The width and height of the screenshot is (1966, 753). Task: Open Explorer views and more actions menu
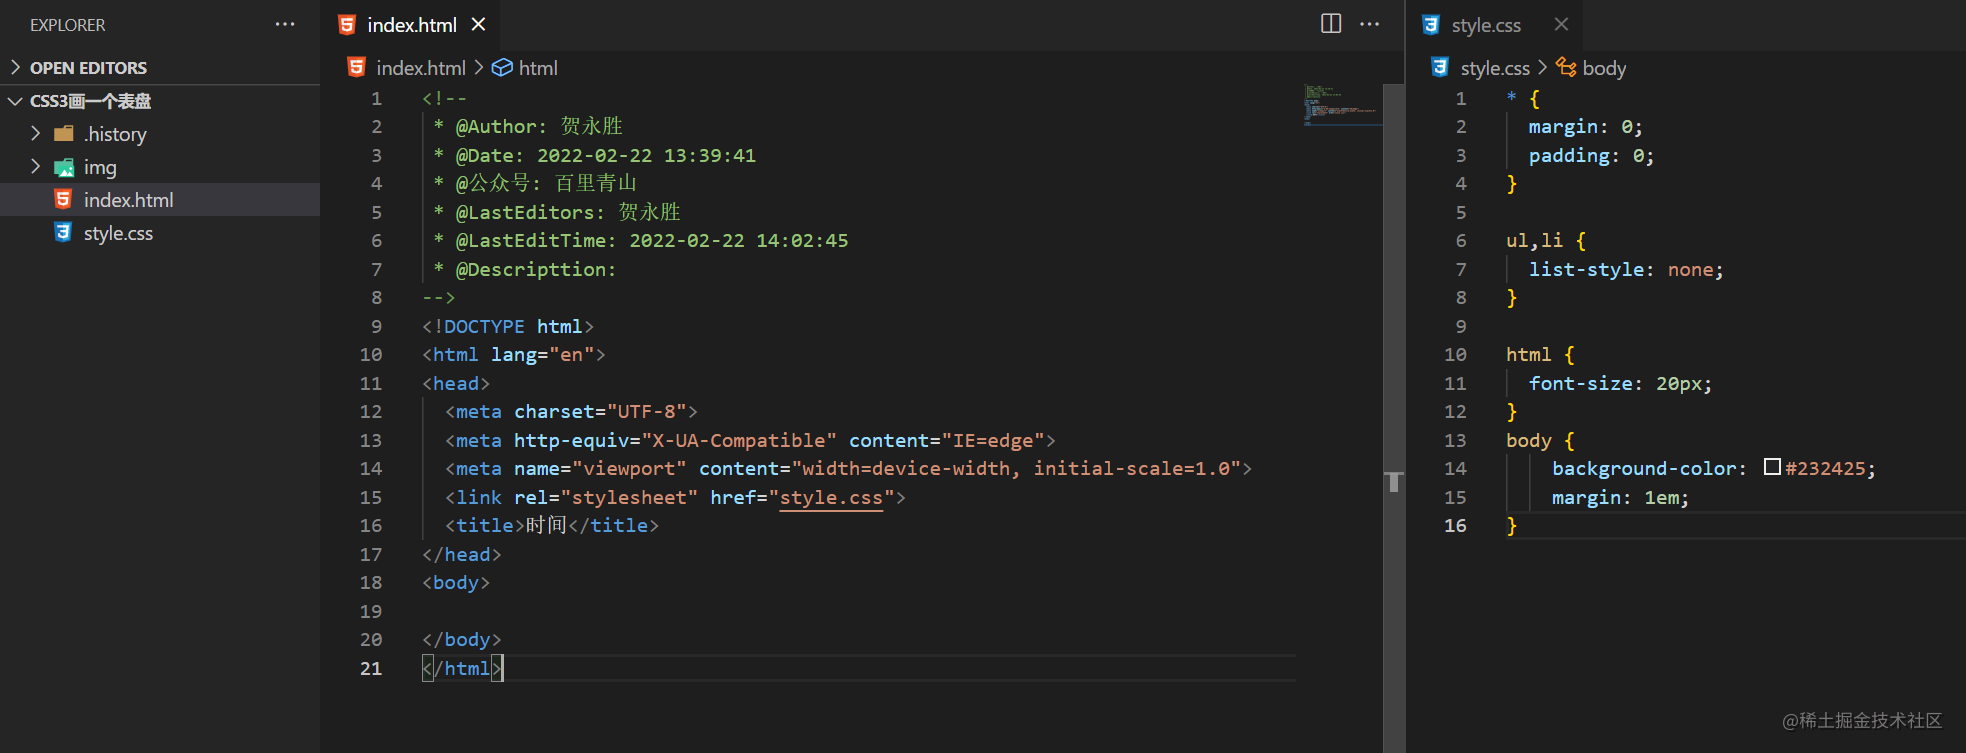285,24
